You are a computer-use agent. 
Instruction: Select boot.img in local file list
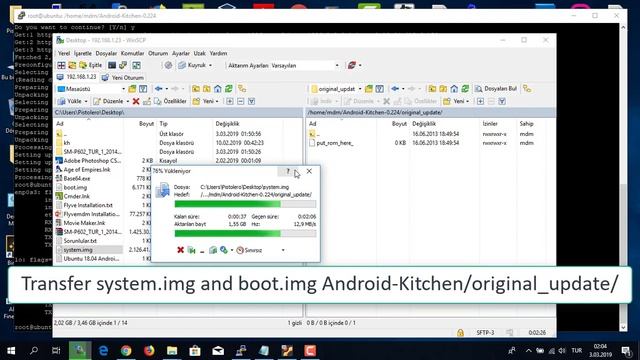(76, 187)
